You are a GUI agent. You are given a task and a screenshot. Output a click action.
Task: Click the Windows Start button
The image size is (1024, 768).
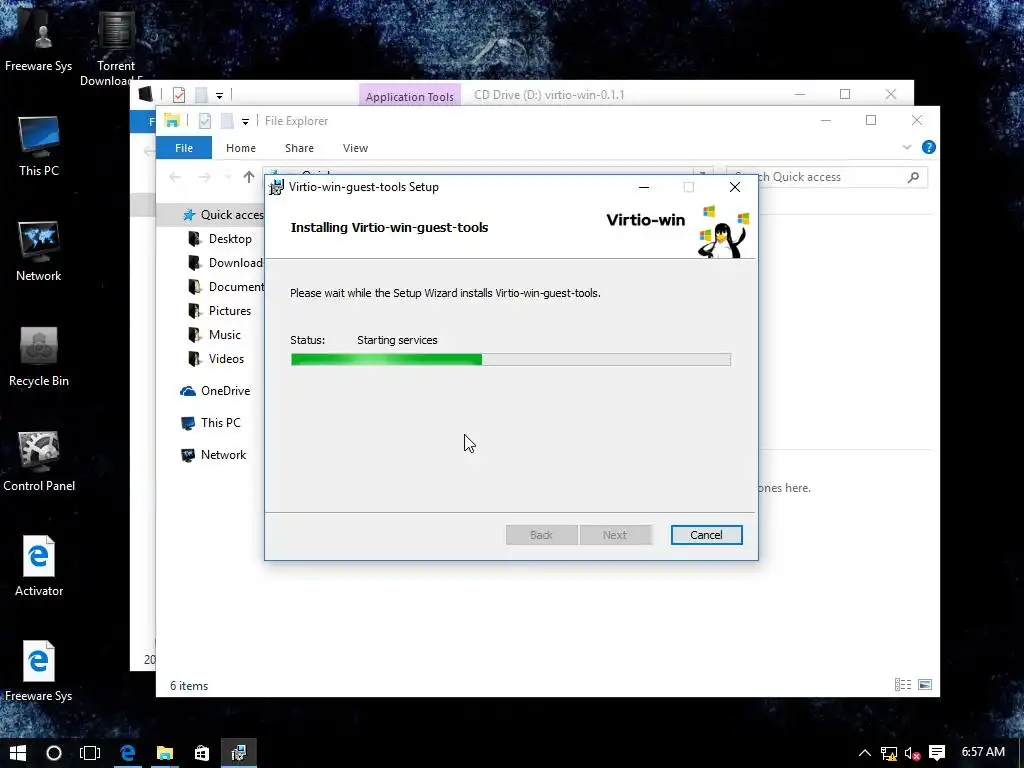18,753
